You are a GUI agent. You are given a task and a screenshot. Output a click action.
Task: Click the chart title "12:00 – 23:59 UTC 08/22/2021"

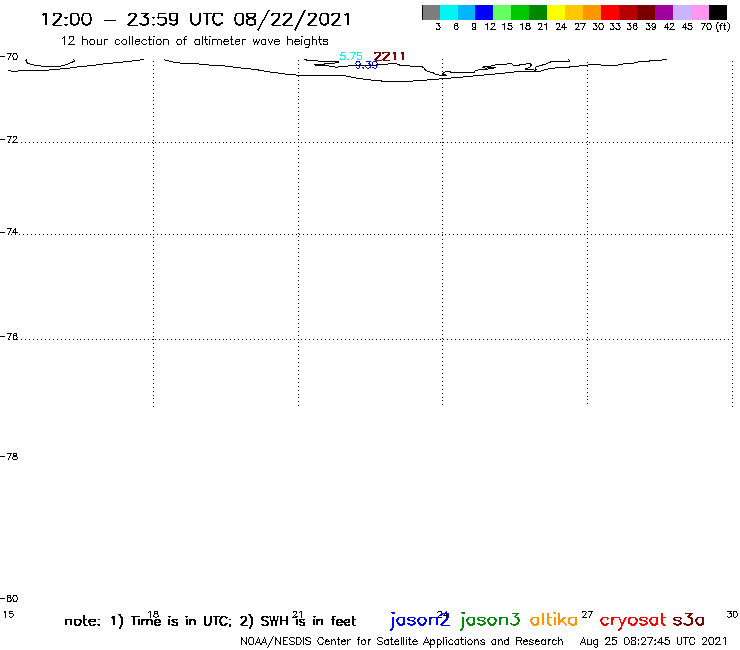click(196, 19)
